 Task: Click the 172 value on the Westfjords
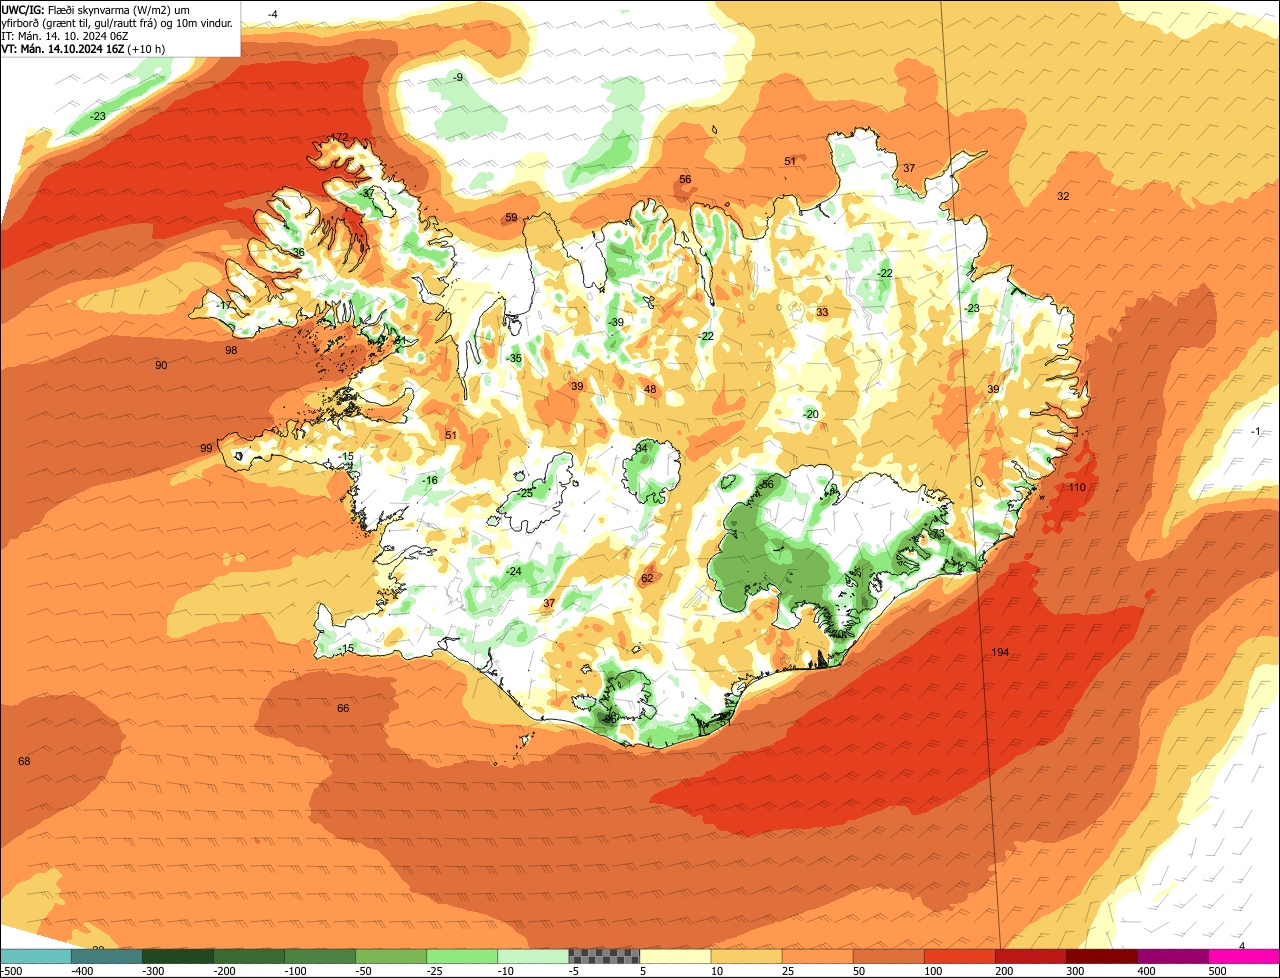340,138
